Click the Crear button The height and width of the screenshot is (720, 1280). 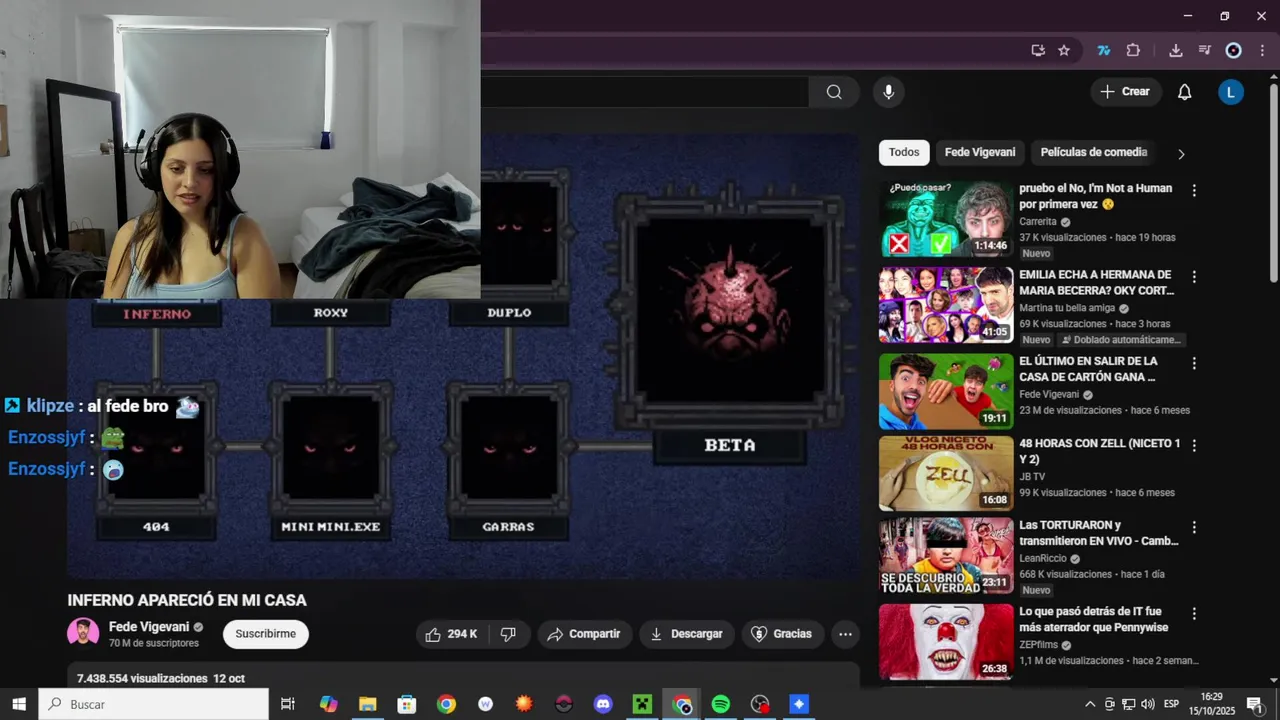pyautogui.click(x=1125, y=92)
